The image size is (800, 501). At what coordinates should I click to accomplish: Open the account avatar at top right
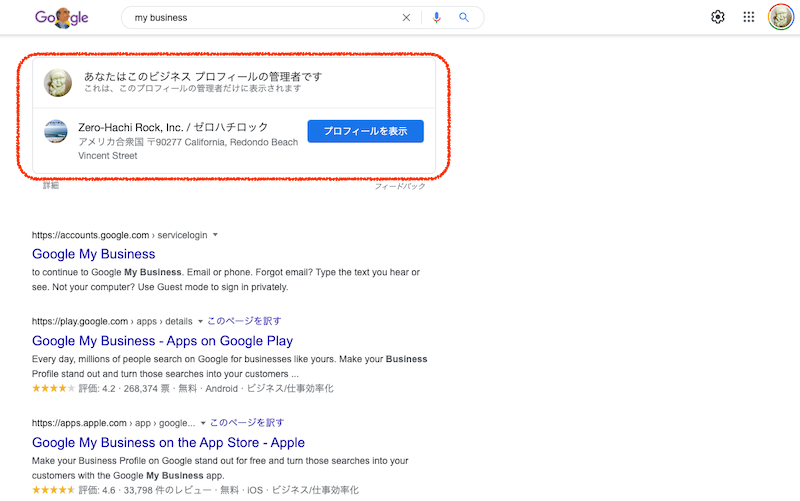781,17
